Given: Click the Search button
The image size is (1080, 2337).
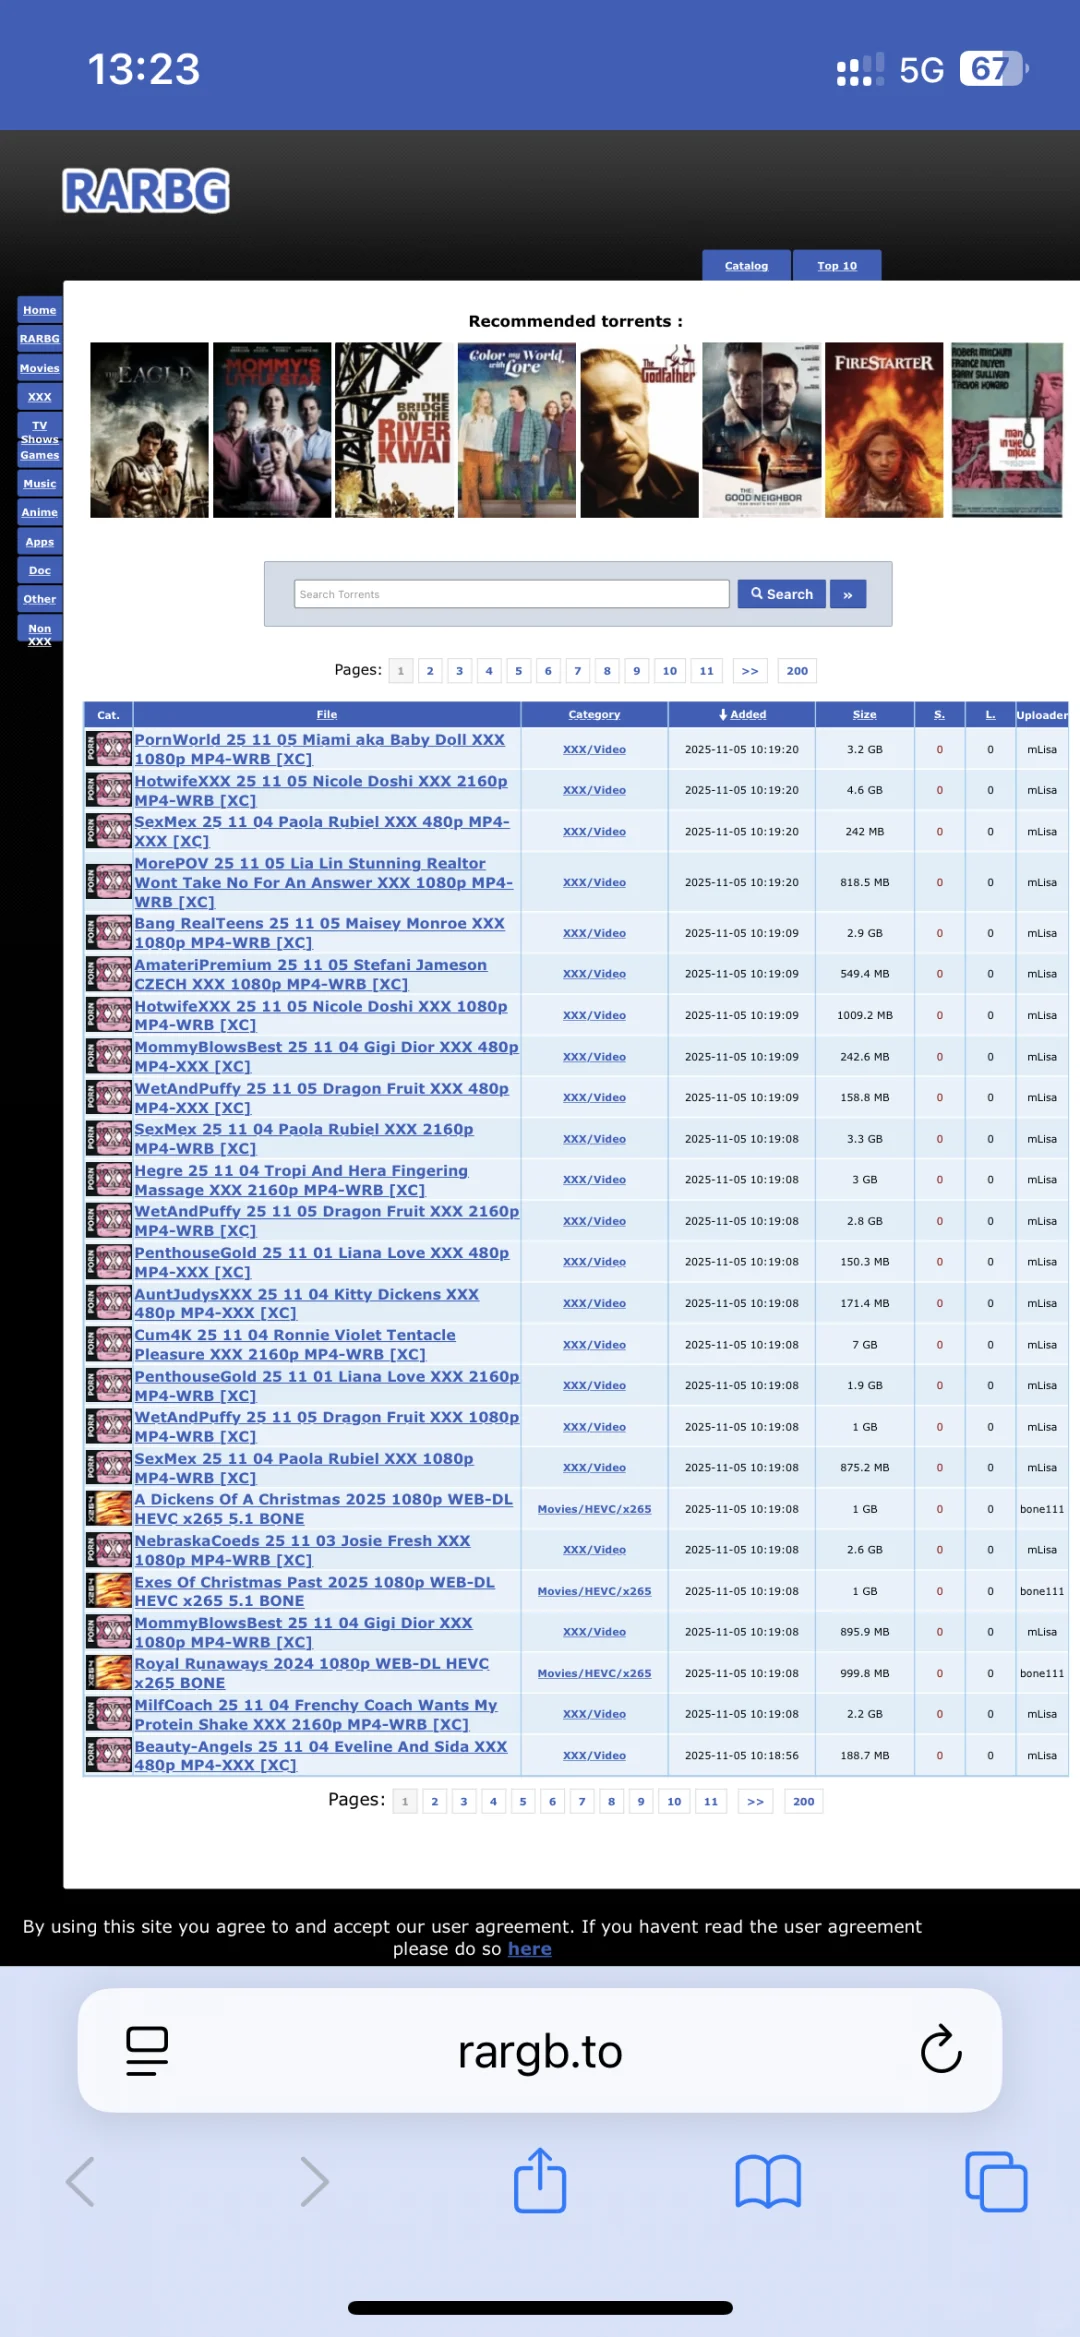Looking at the screenshot, I should point(782,594).
